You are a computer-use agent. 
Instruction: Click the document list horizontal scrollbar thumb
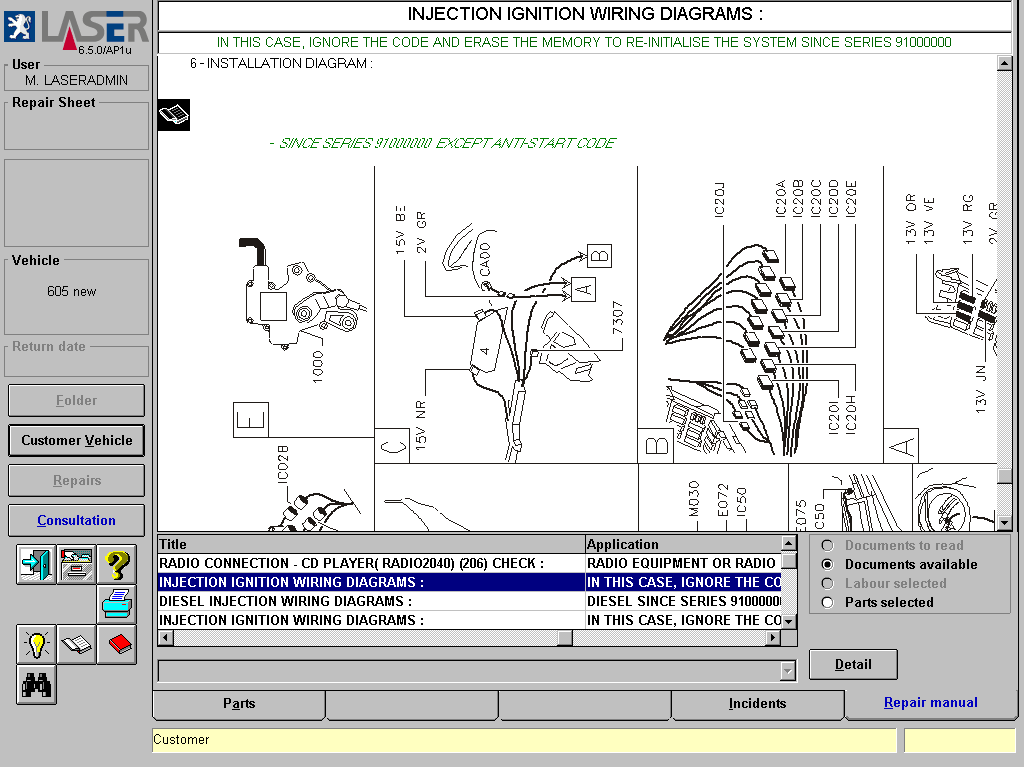click(x=565, y=637)
